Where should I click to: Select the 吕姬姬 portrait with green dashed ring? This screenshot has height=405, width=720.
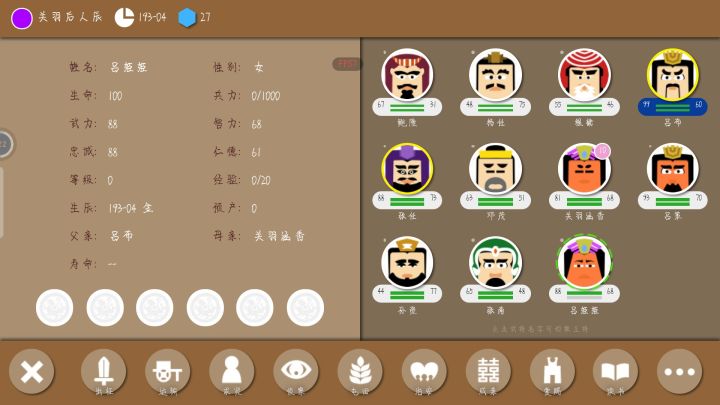click(584, 263)
